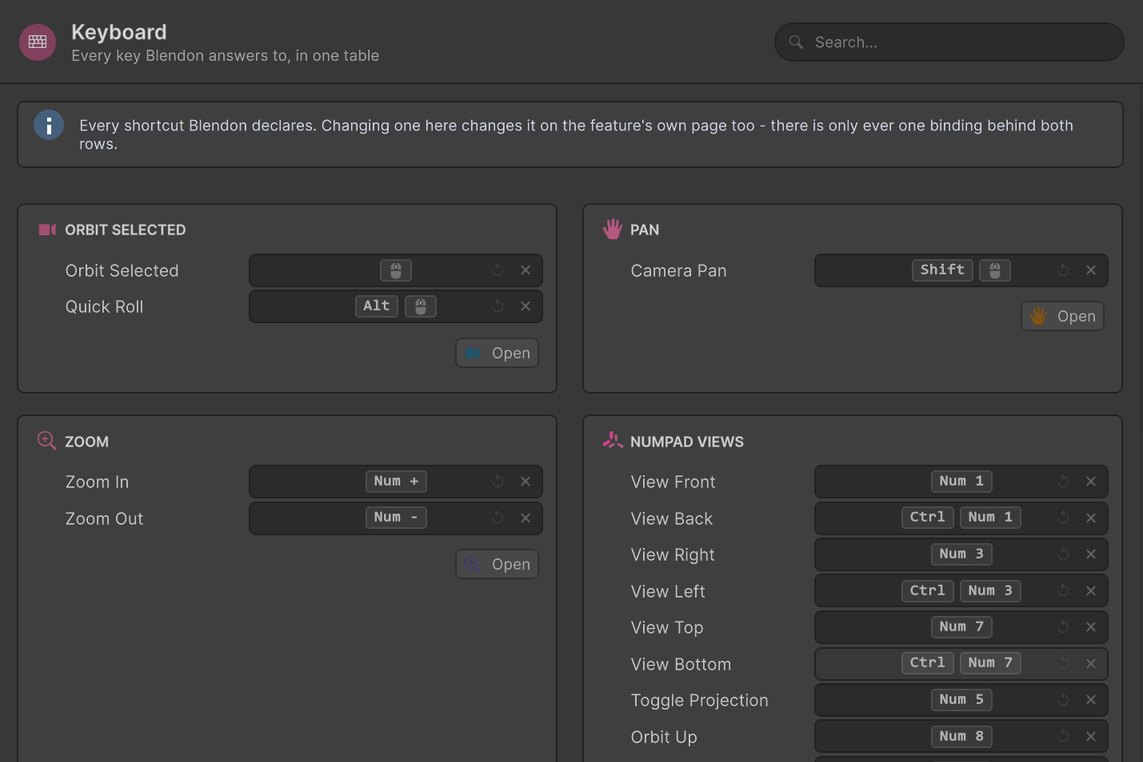Image resolution: width=1143 pixels, height=762 pixels.
Task: Click the Zoom magnifier section icon
Action: pos(47,441)
